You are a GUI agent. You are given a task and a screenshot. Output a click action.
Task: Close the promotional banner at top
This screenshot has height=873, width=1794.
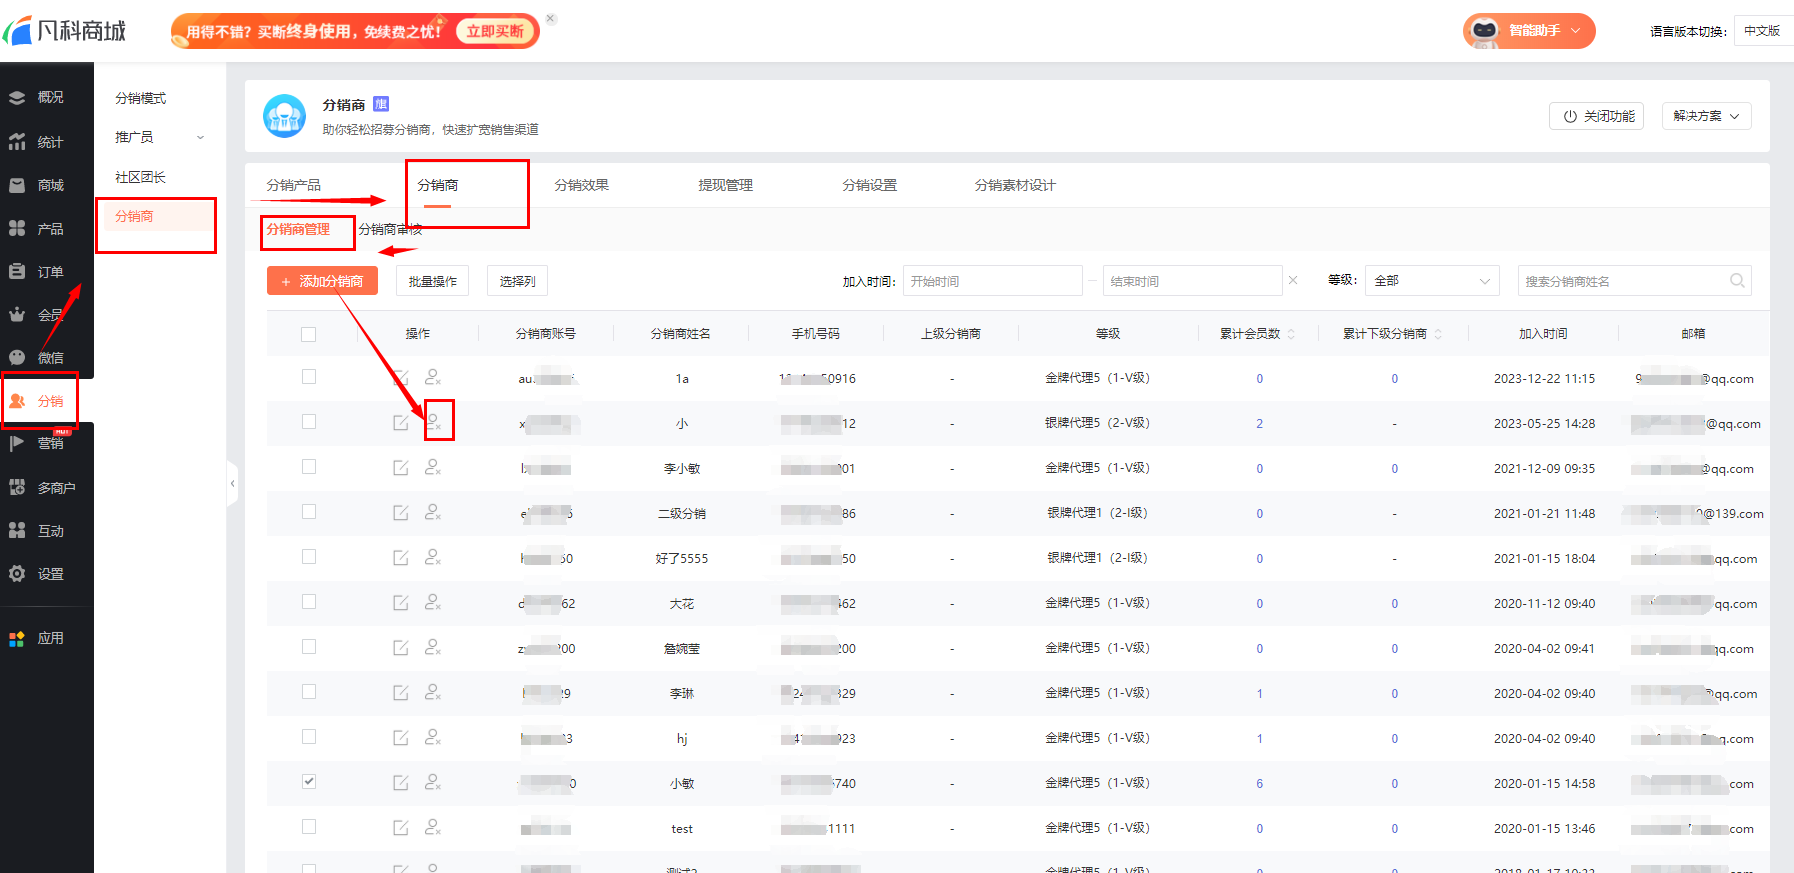tap(551, 19)
